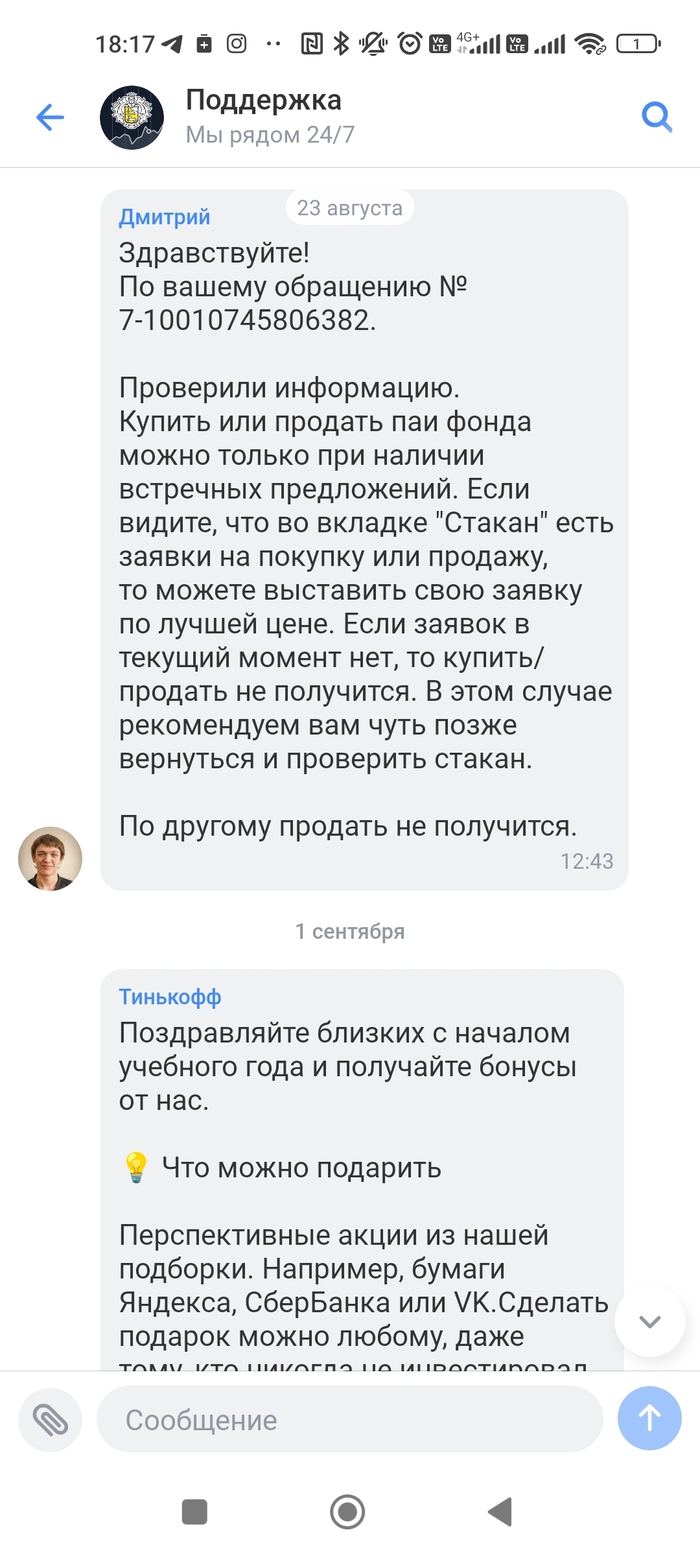Image resolution: width=700 pixels, height=1556 pixels.
Task: Tap the Tinkoff support avatar logo
Action: [132, 118]
